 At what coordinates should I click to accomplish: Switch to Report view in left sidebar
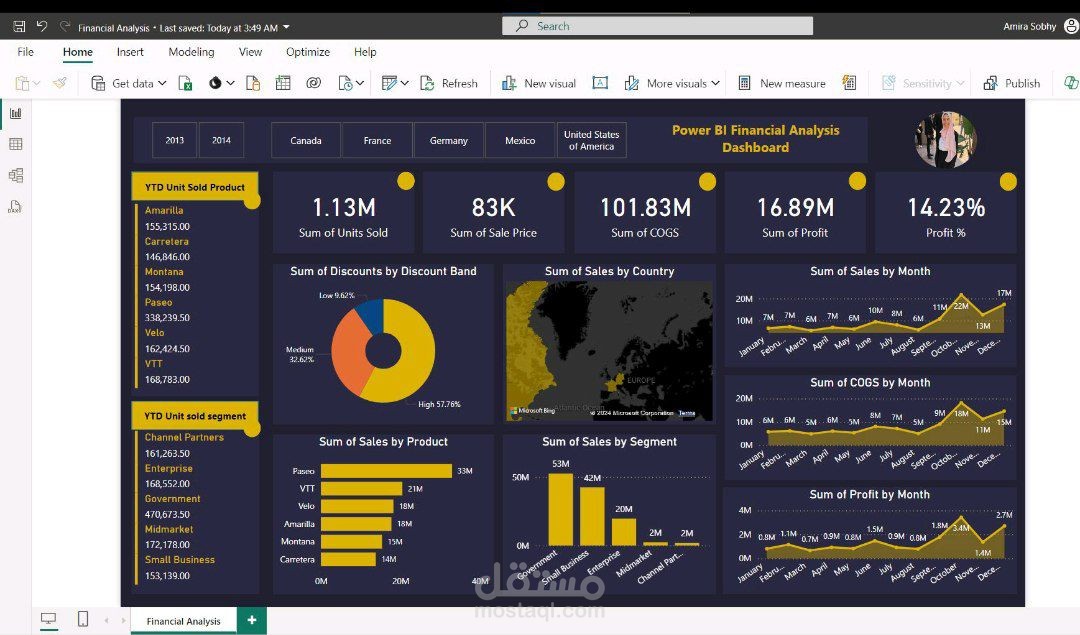15,114
